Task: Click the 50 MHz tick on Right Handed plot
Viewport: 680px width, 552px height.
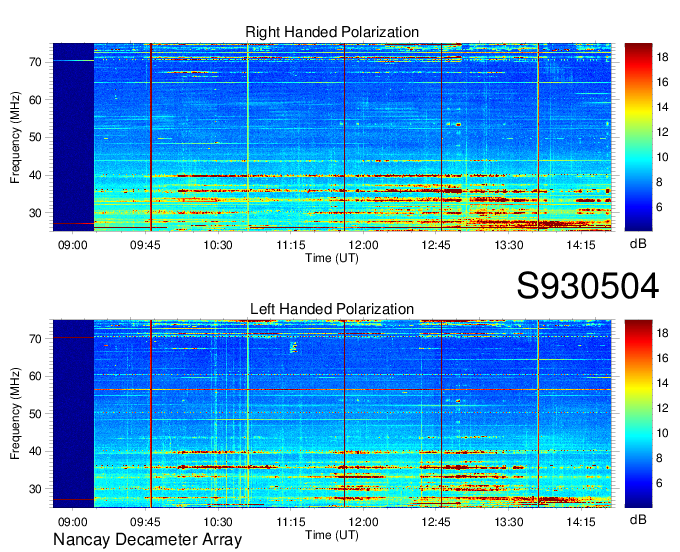Action: click(35, 138)
